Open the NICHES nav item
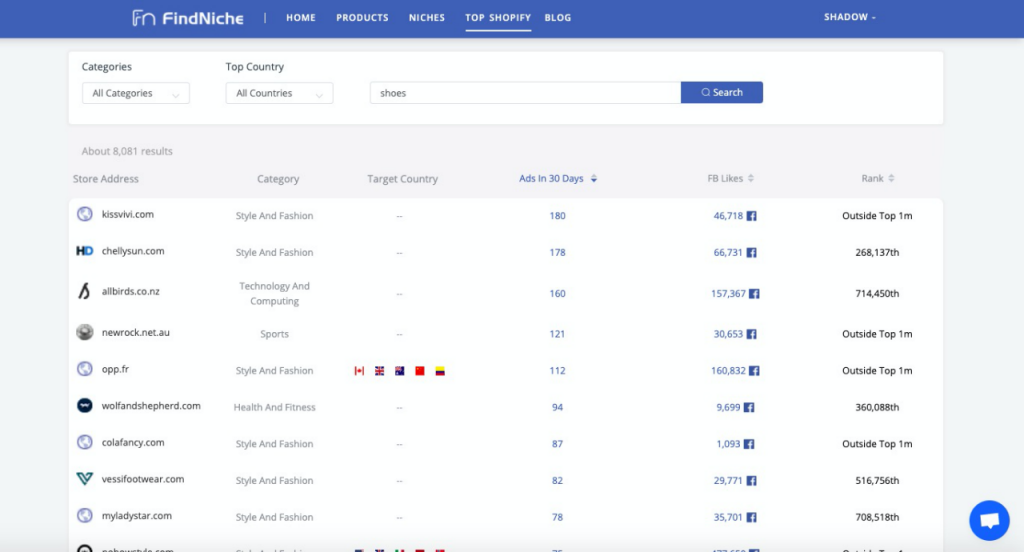 click(x=427, y=18)
